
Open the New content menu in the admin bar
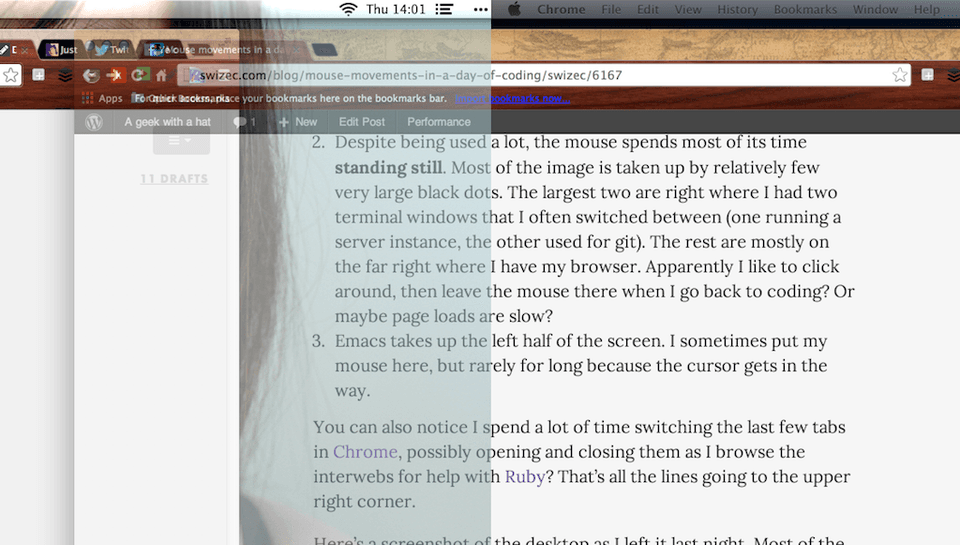coord(298,122)
